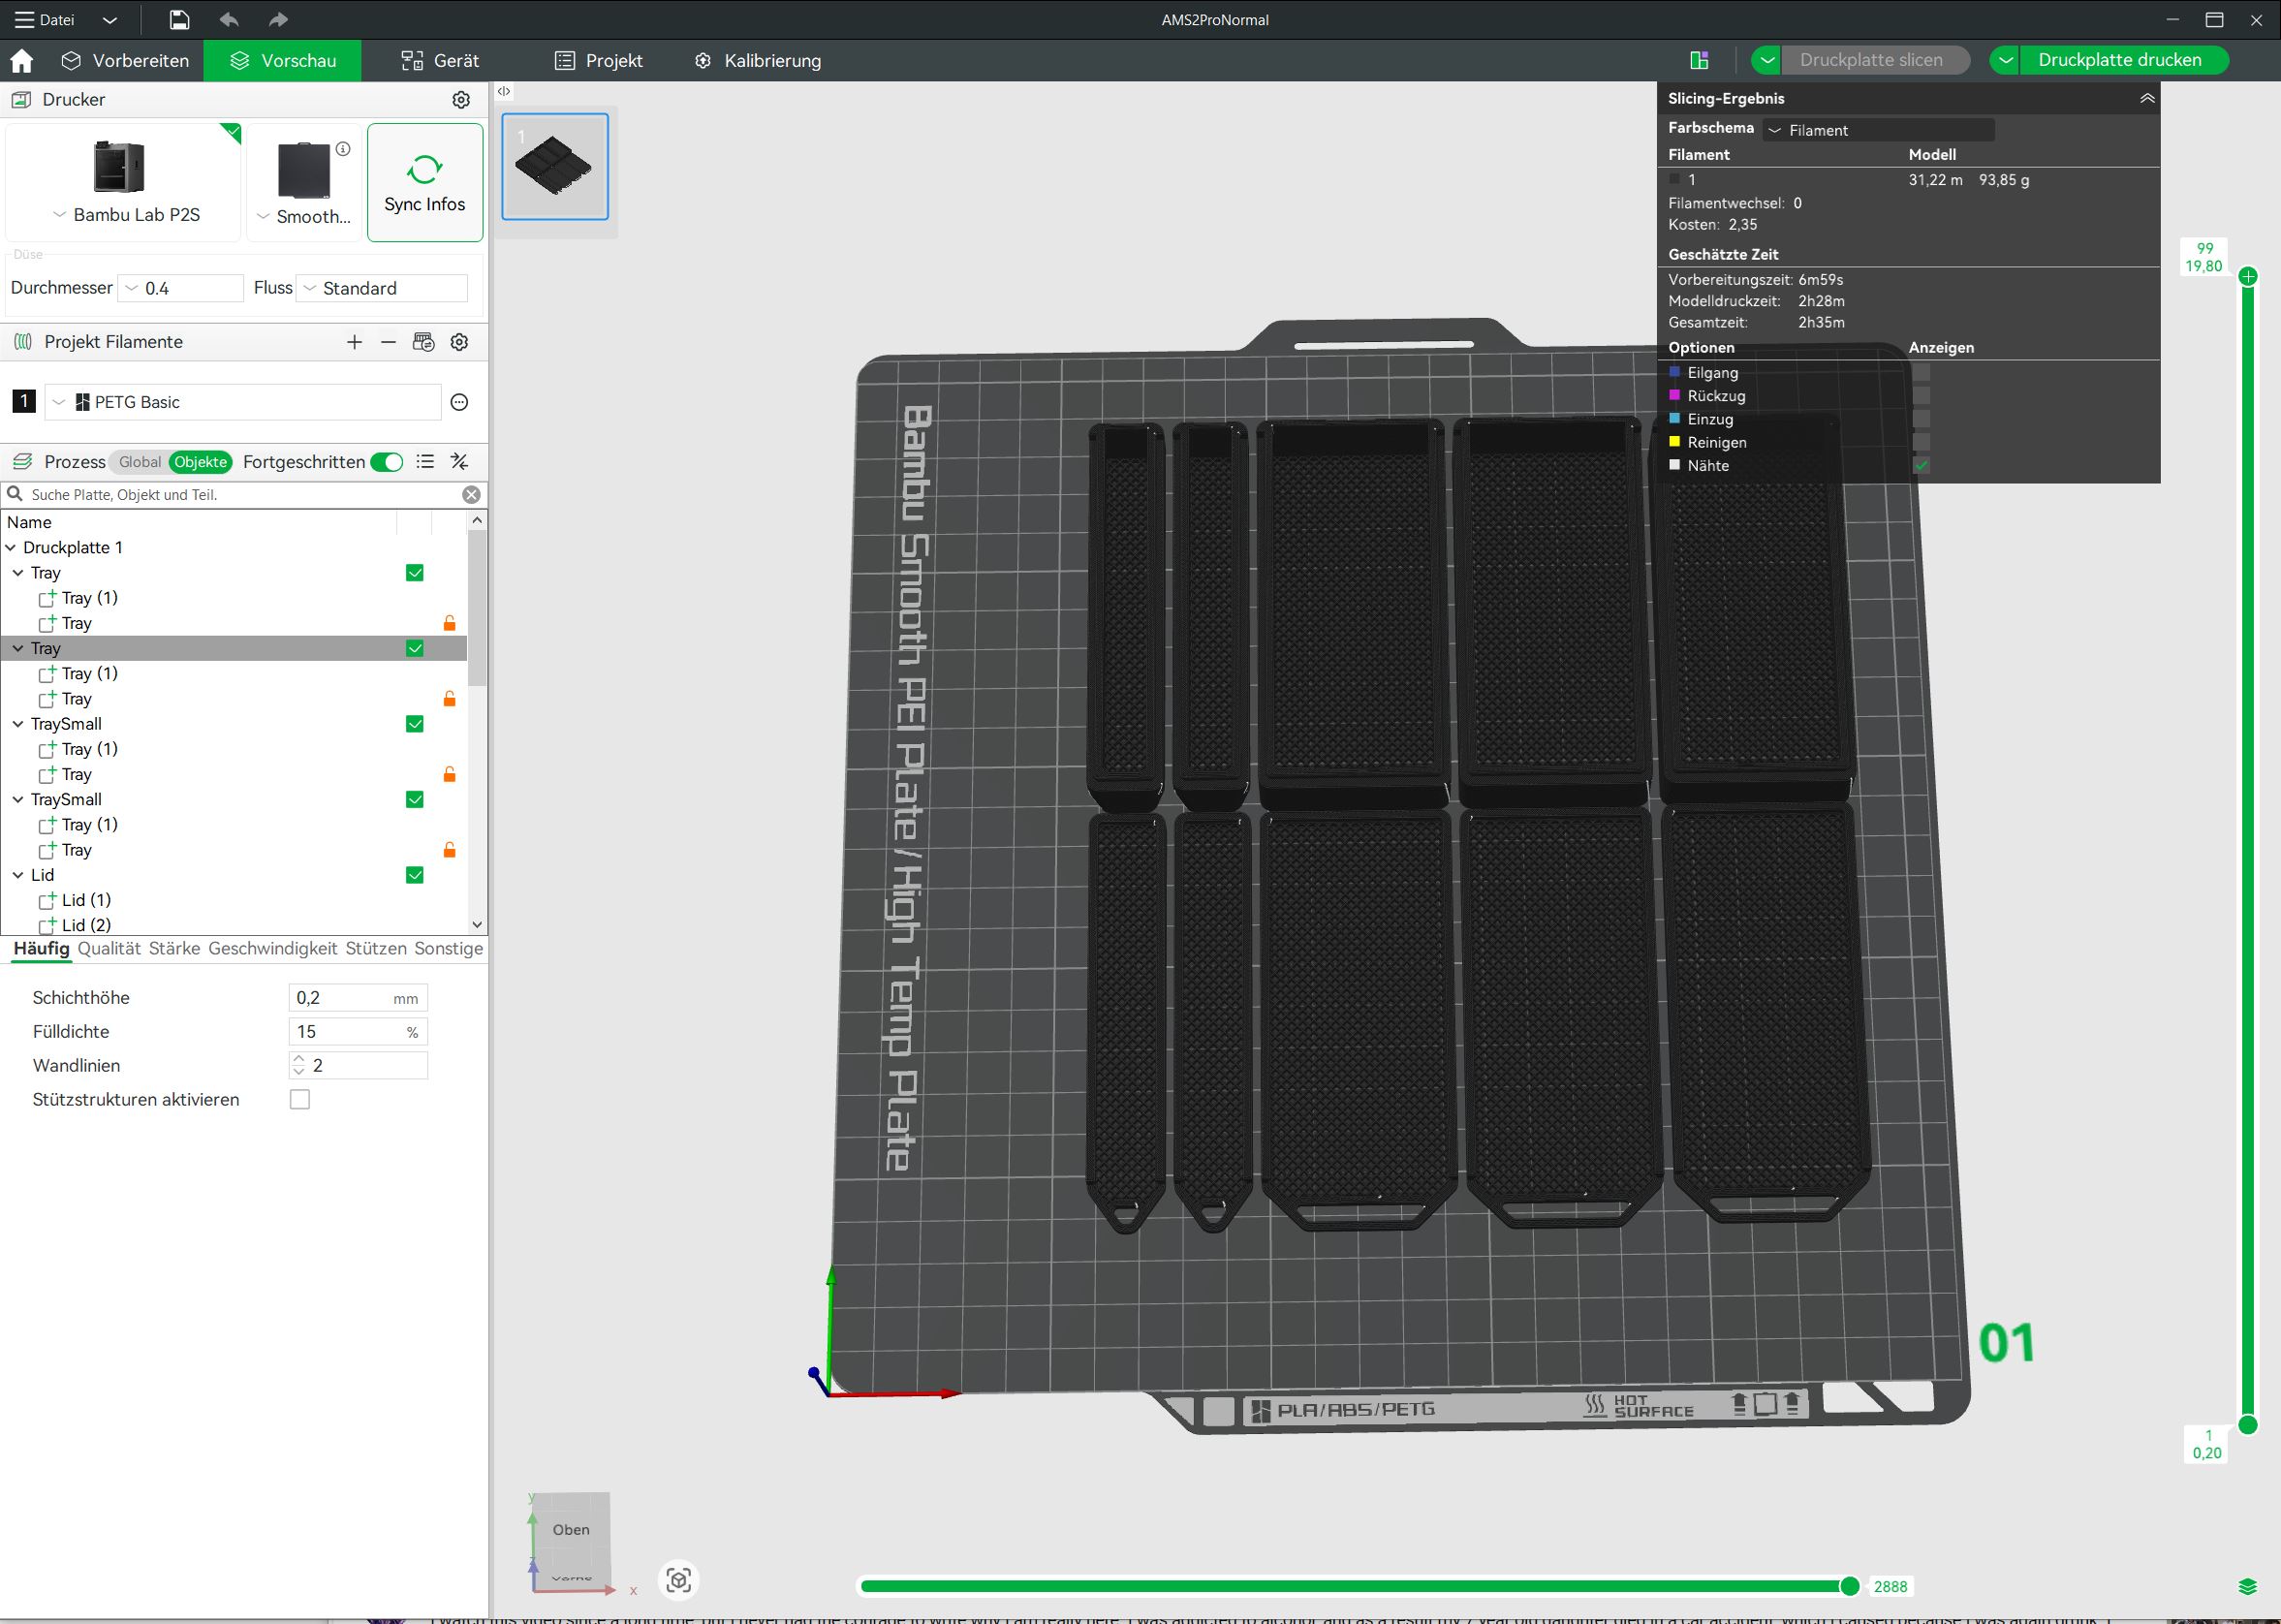Viewport: 2281px width, 1624px height.
Task: Select plate 1 thumbnail
Action: pos(555,167)
